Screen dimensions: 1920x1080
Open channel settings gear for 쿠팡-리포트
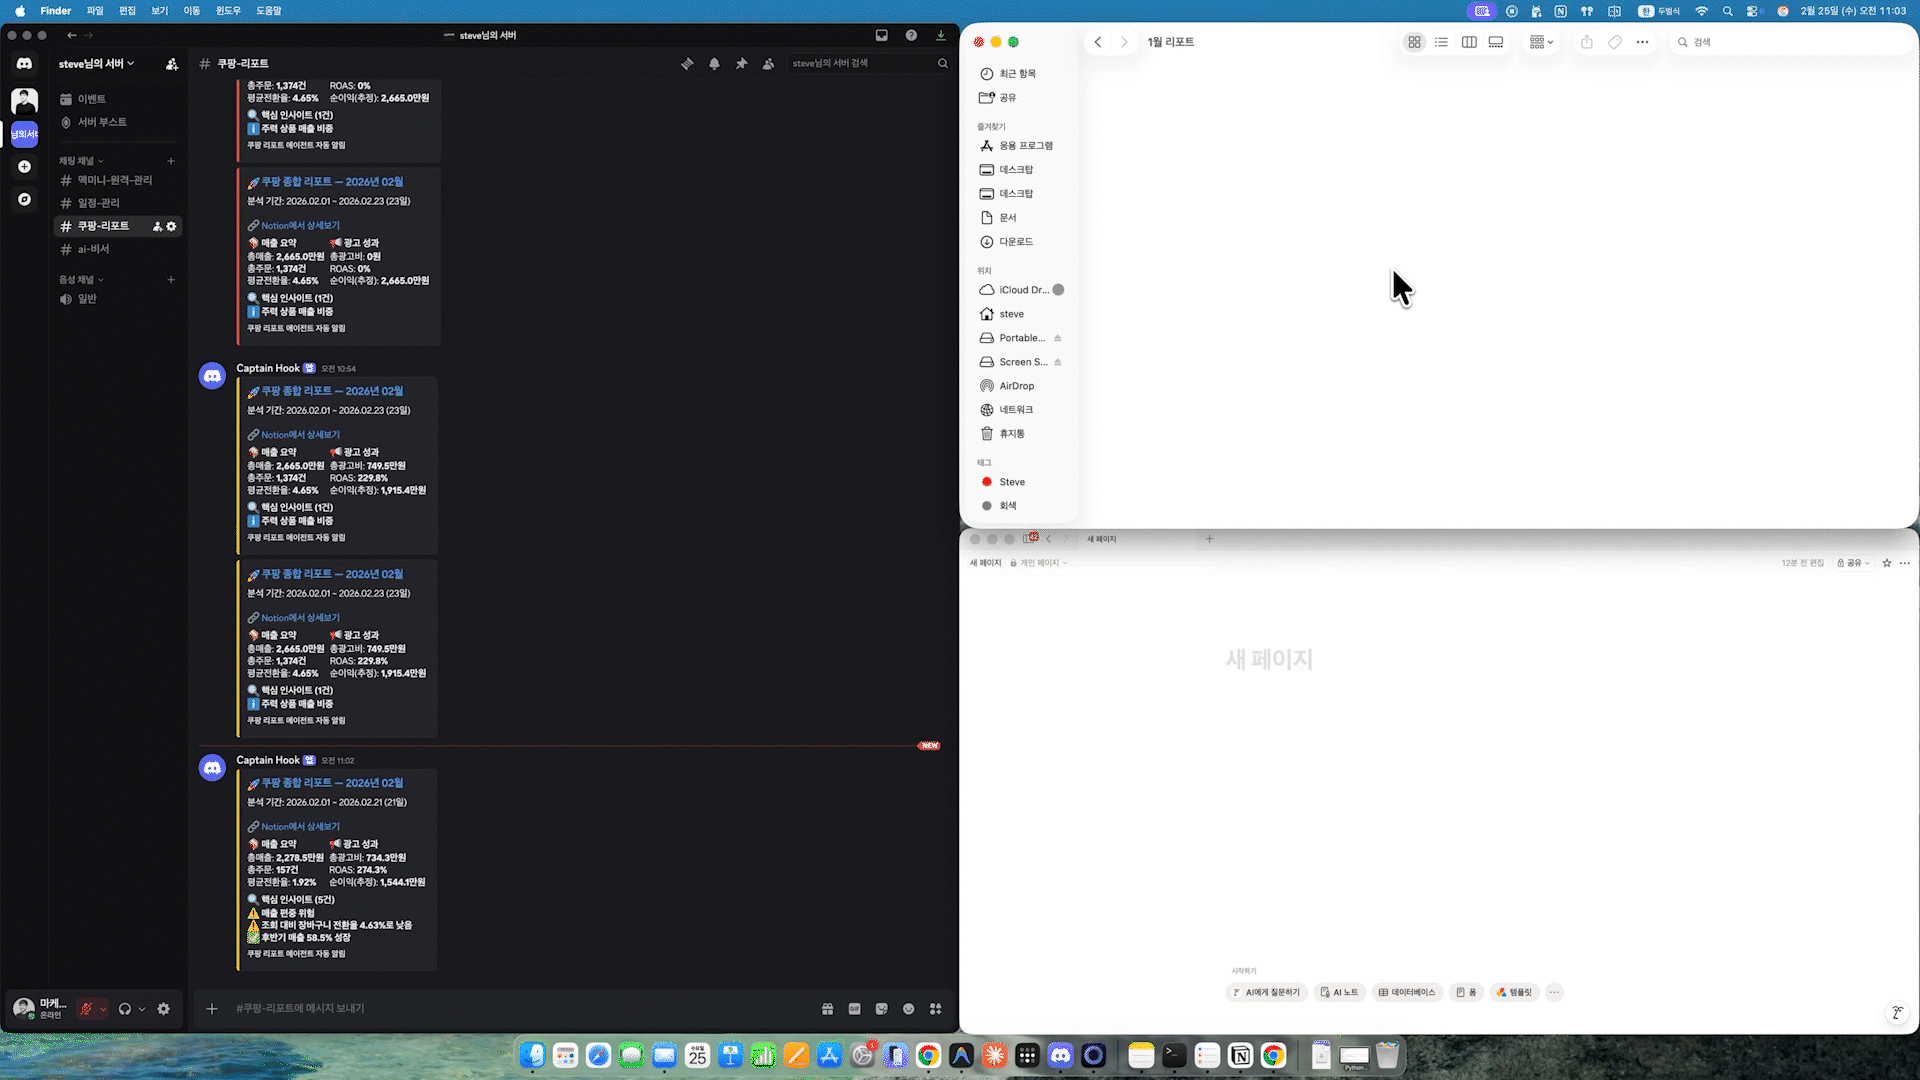(x=171, y=226)
